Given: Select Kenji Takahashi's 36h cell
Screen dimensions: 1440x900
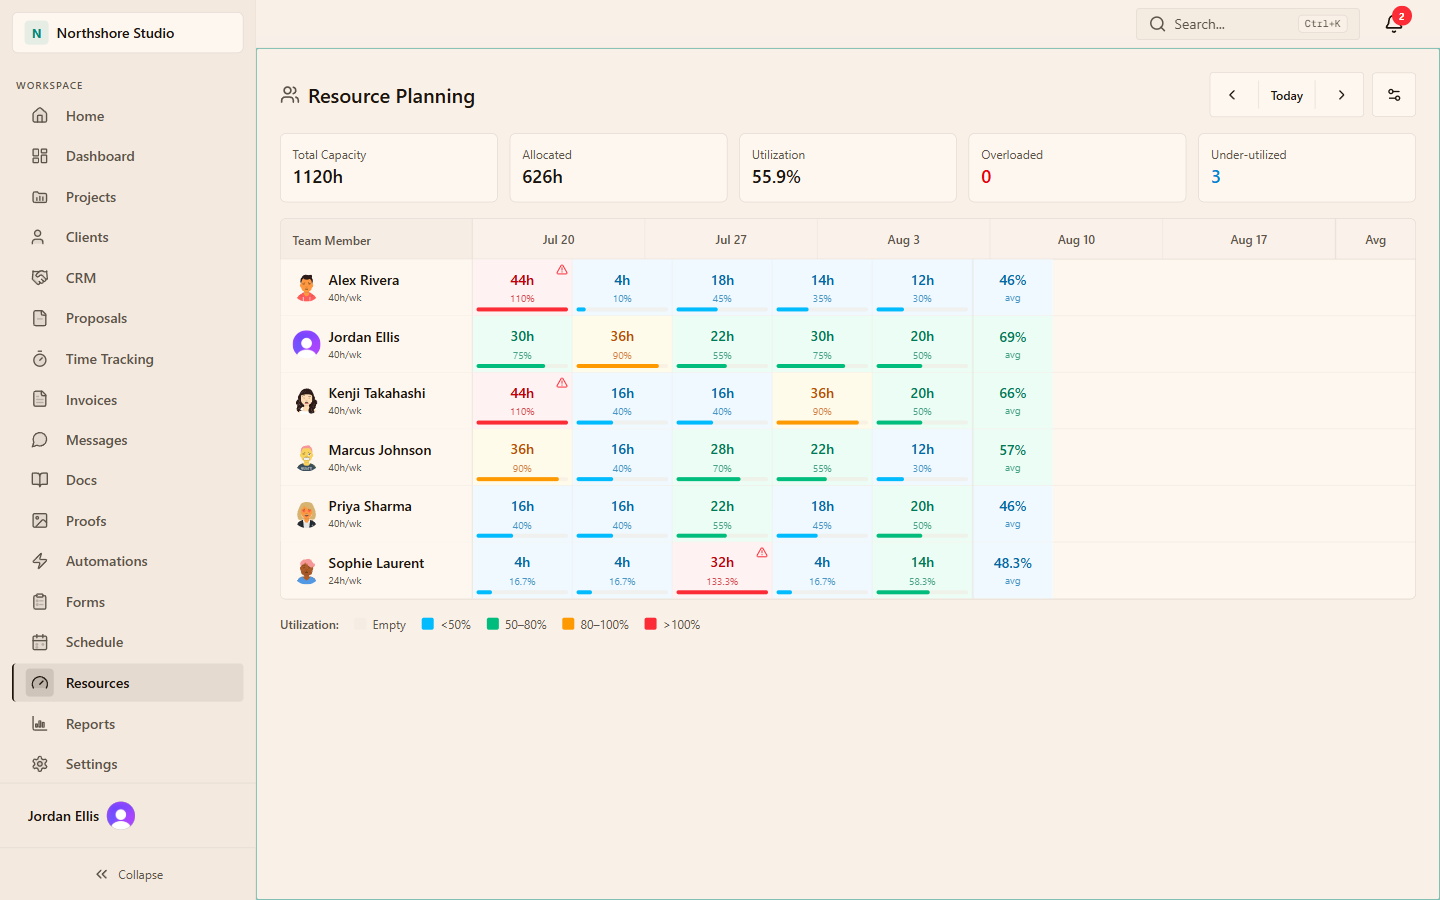Looking at the screenshot, I should pos(822,401).
